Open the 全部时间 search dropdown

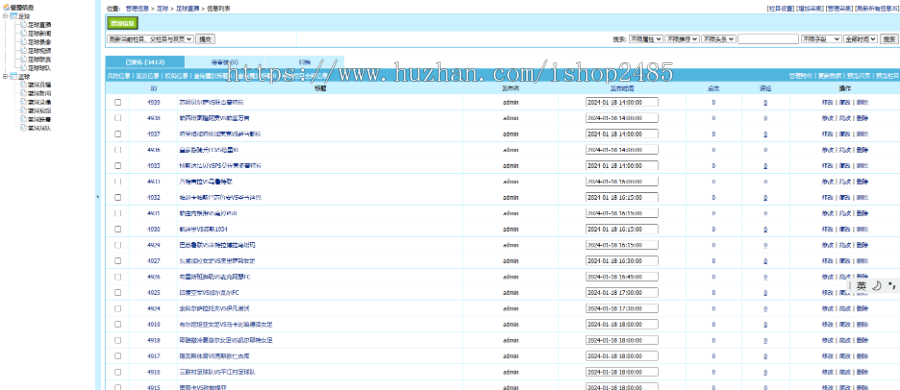(861, 39)
